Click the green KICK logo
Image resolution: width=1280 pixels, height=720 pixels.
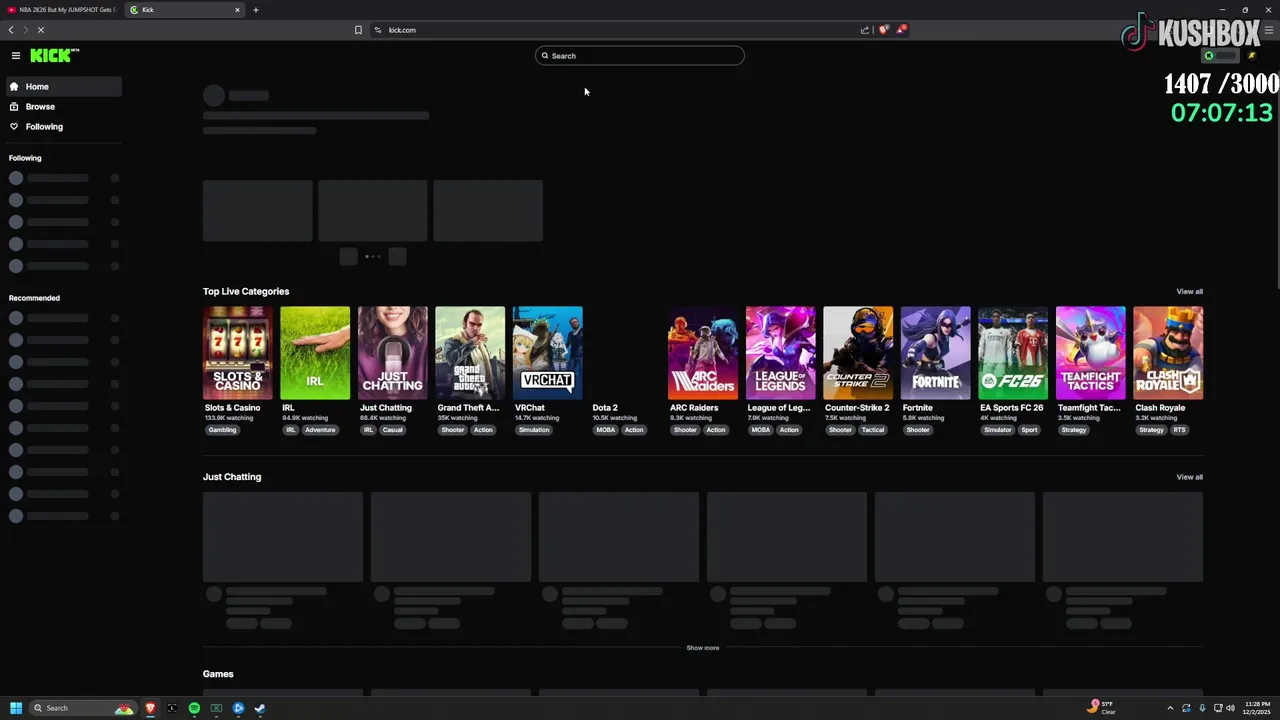click(54, 56)
